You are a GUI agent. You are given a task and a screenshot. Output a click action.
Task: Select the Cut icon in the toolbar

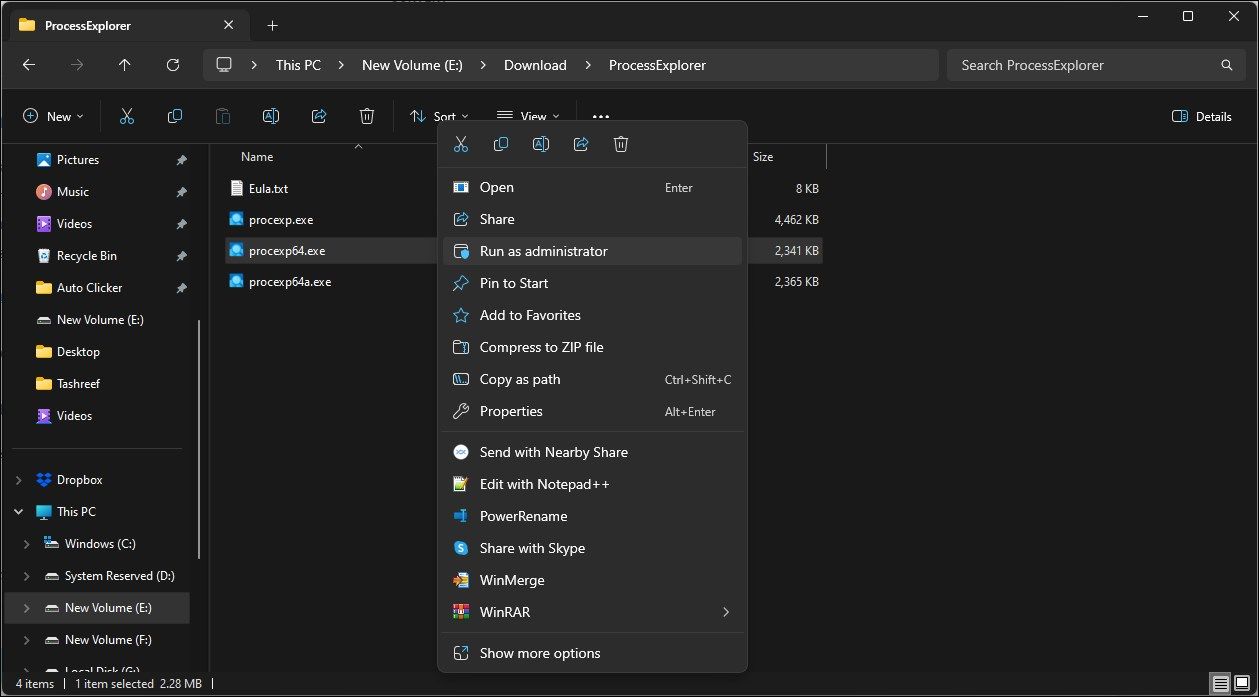127,116
